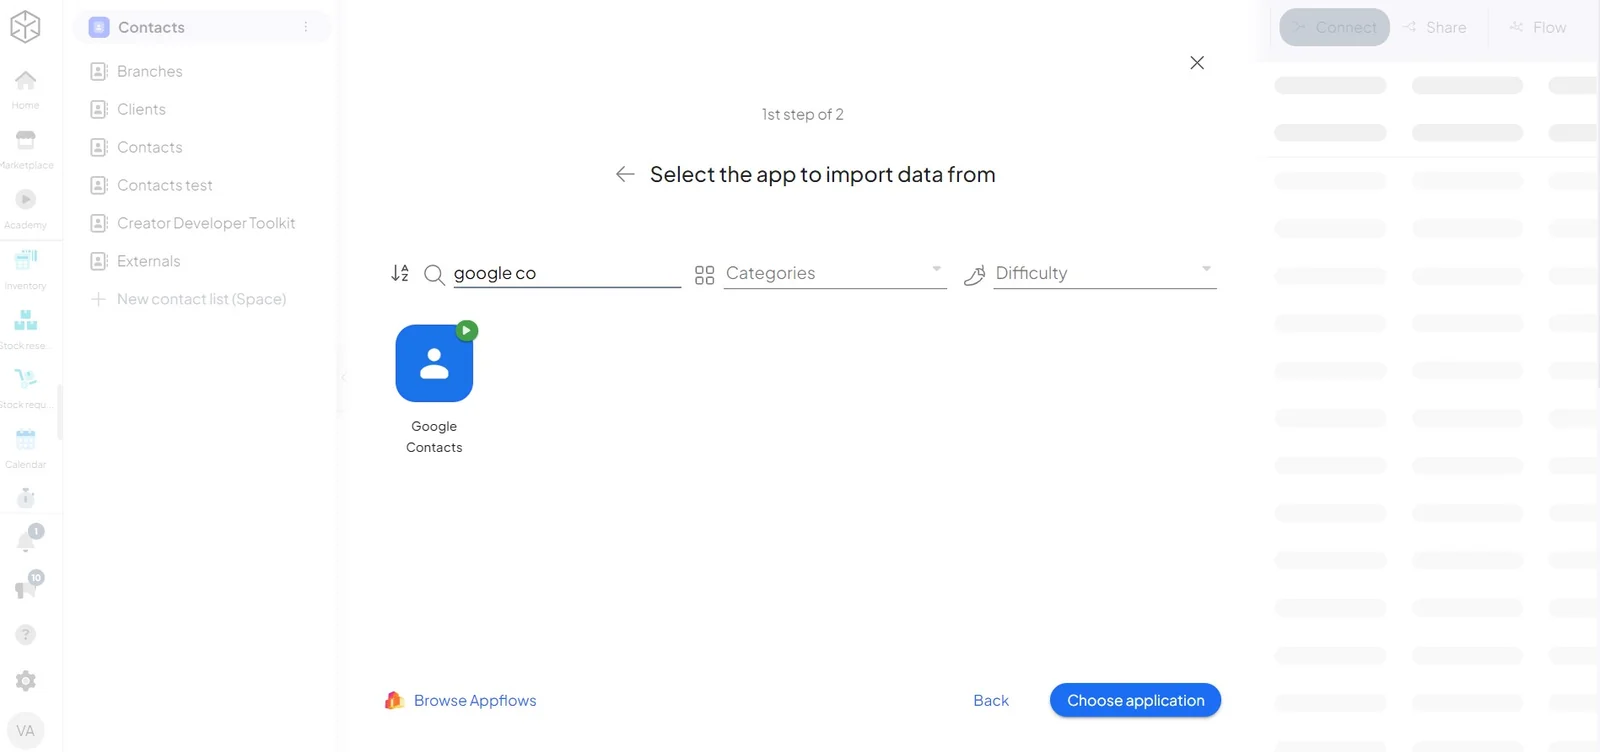
Task: Open the Contacts space options menu
Action: click(306, 27)
